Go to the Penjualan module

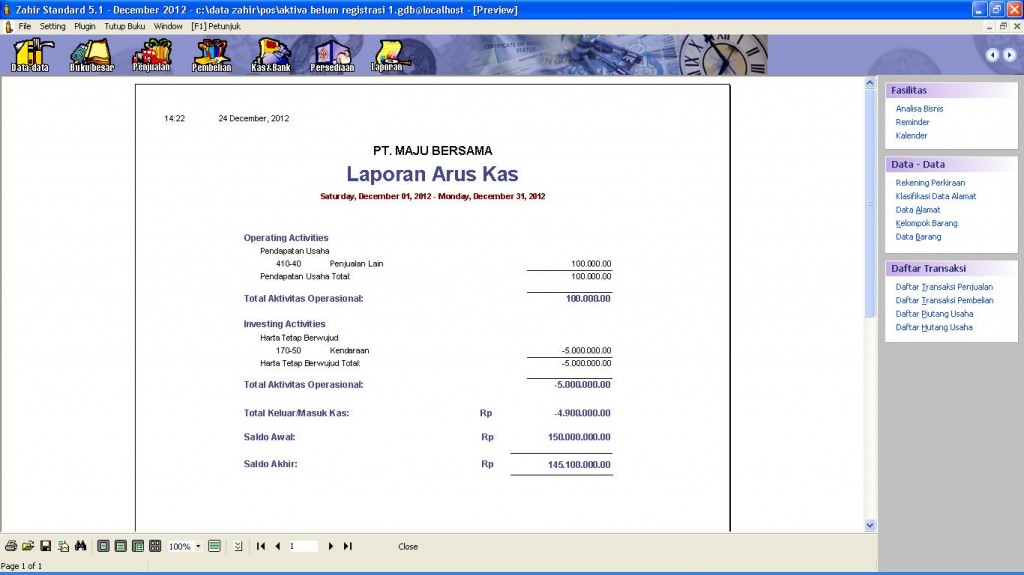pyautogui.click(x=152, y=55)
